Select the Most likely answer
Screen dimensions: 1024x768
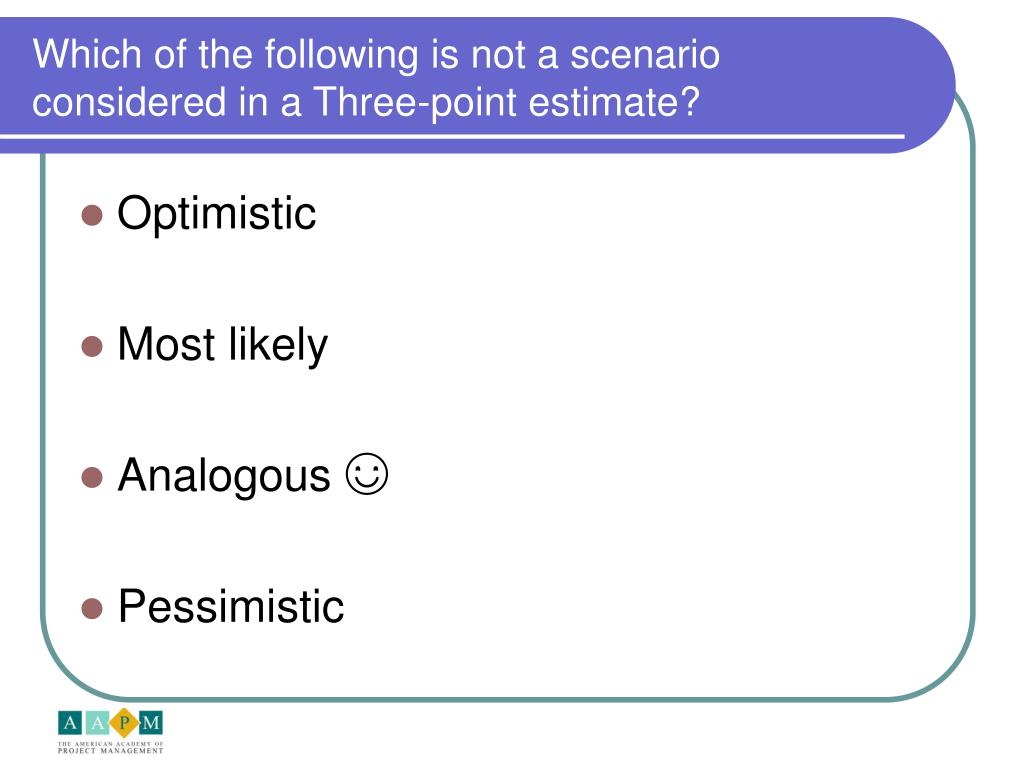222,345
